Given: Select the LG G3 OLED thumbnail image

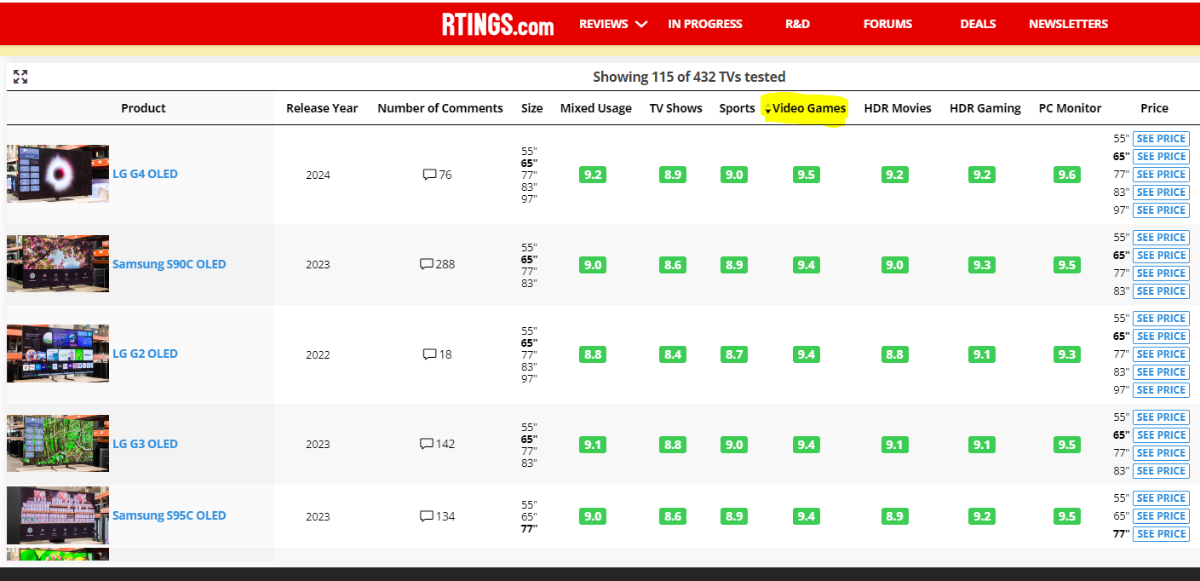Looking at the screenshot, I should point(57,443).
